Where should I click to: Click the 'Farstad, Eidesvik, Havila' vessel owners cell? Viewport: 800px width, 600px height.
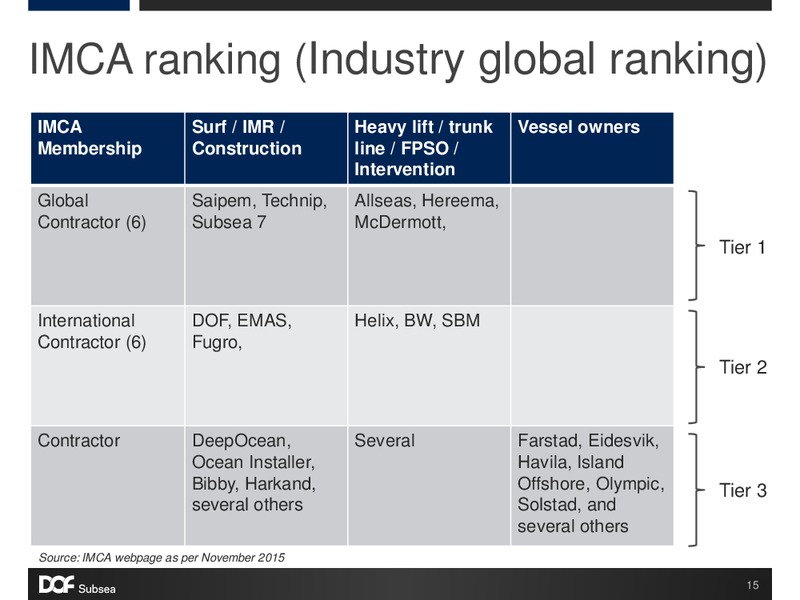[592, 486]
